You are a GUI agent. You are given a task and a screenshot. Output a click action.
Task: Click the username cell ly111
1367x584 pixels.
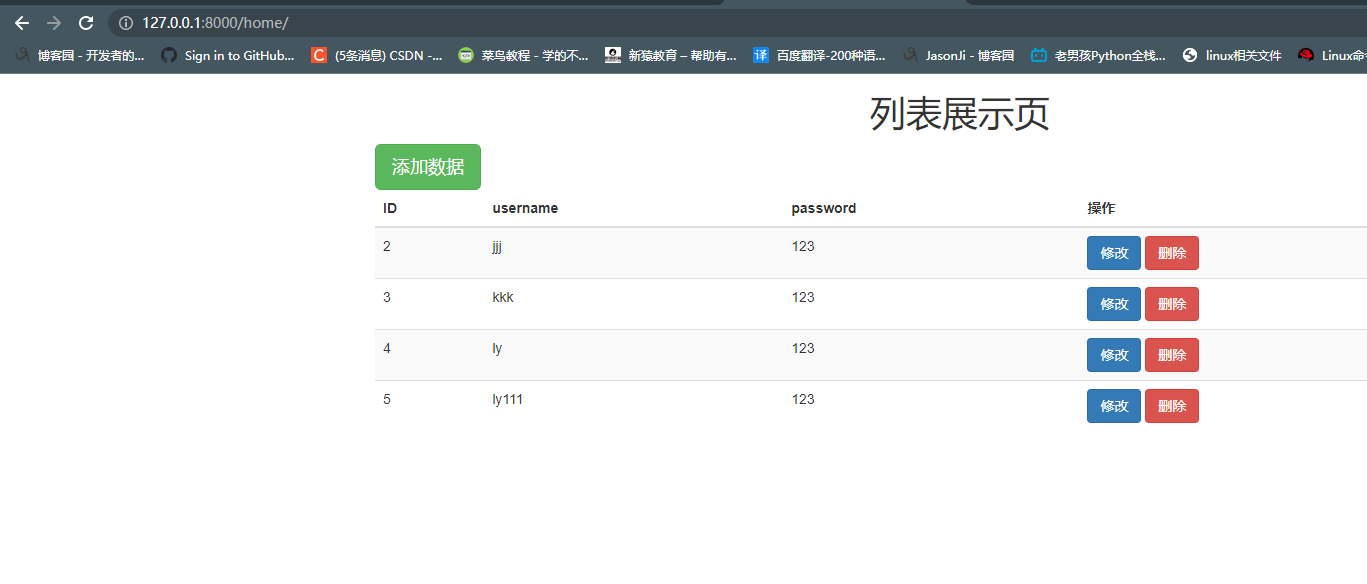coord(508,399)
